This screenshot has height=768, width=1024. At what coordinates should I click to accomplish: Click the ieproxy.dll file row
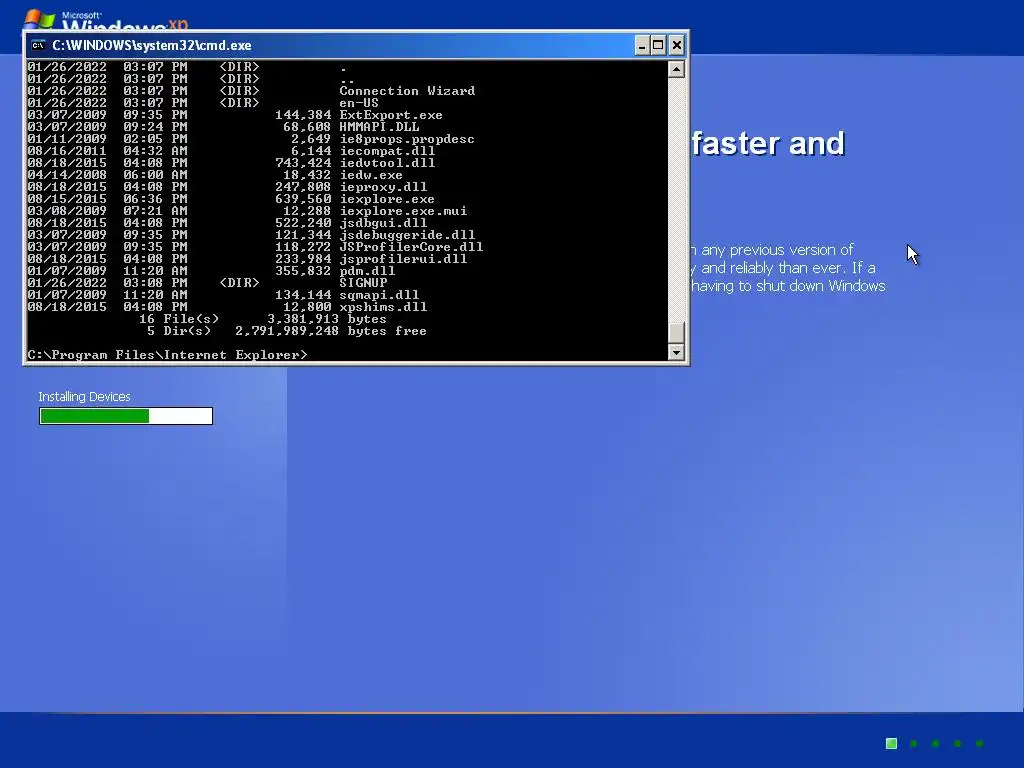click(227, 187)
